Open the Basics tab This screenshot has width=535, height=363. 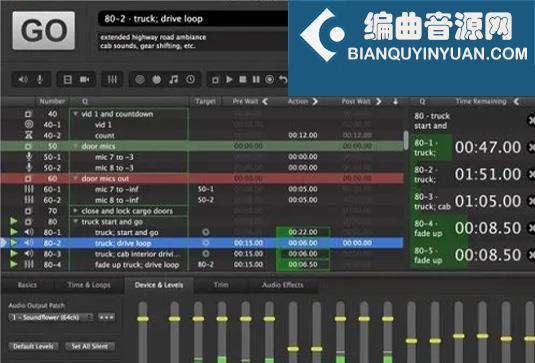(27, 285)
